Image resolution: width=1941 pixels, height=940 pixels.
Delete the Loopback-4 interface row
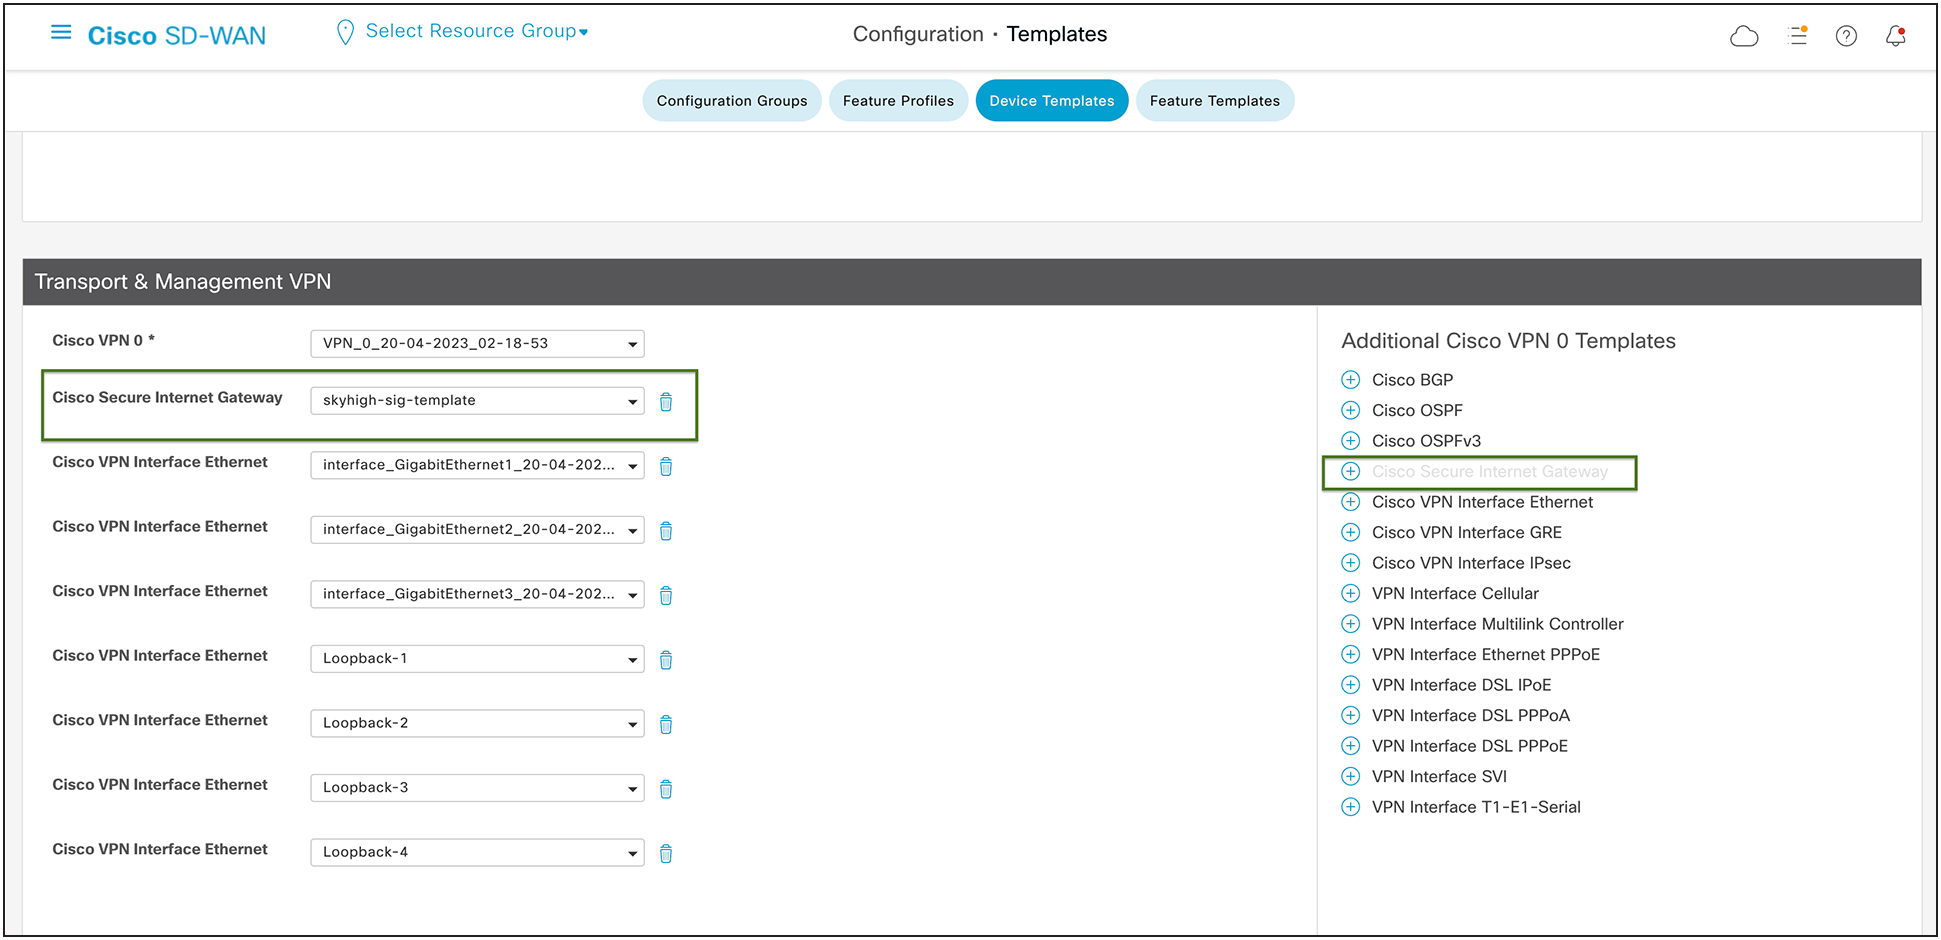pos(666,854)
